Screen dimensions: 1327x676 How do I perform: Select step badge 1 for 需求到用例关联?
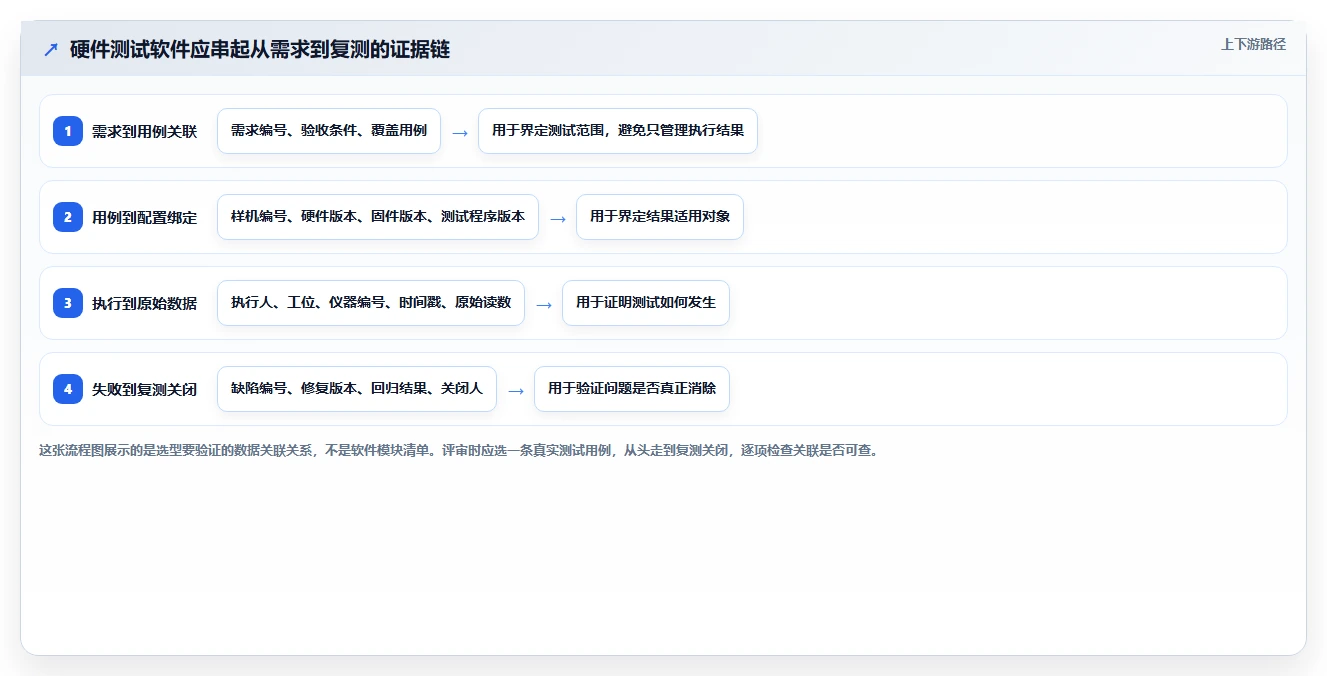click(68, 131)
